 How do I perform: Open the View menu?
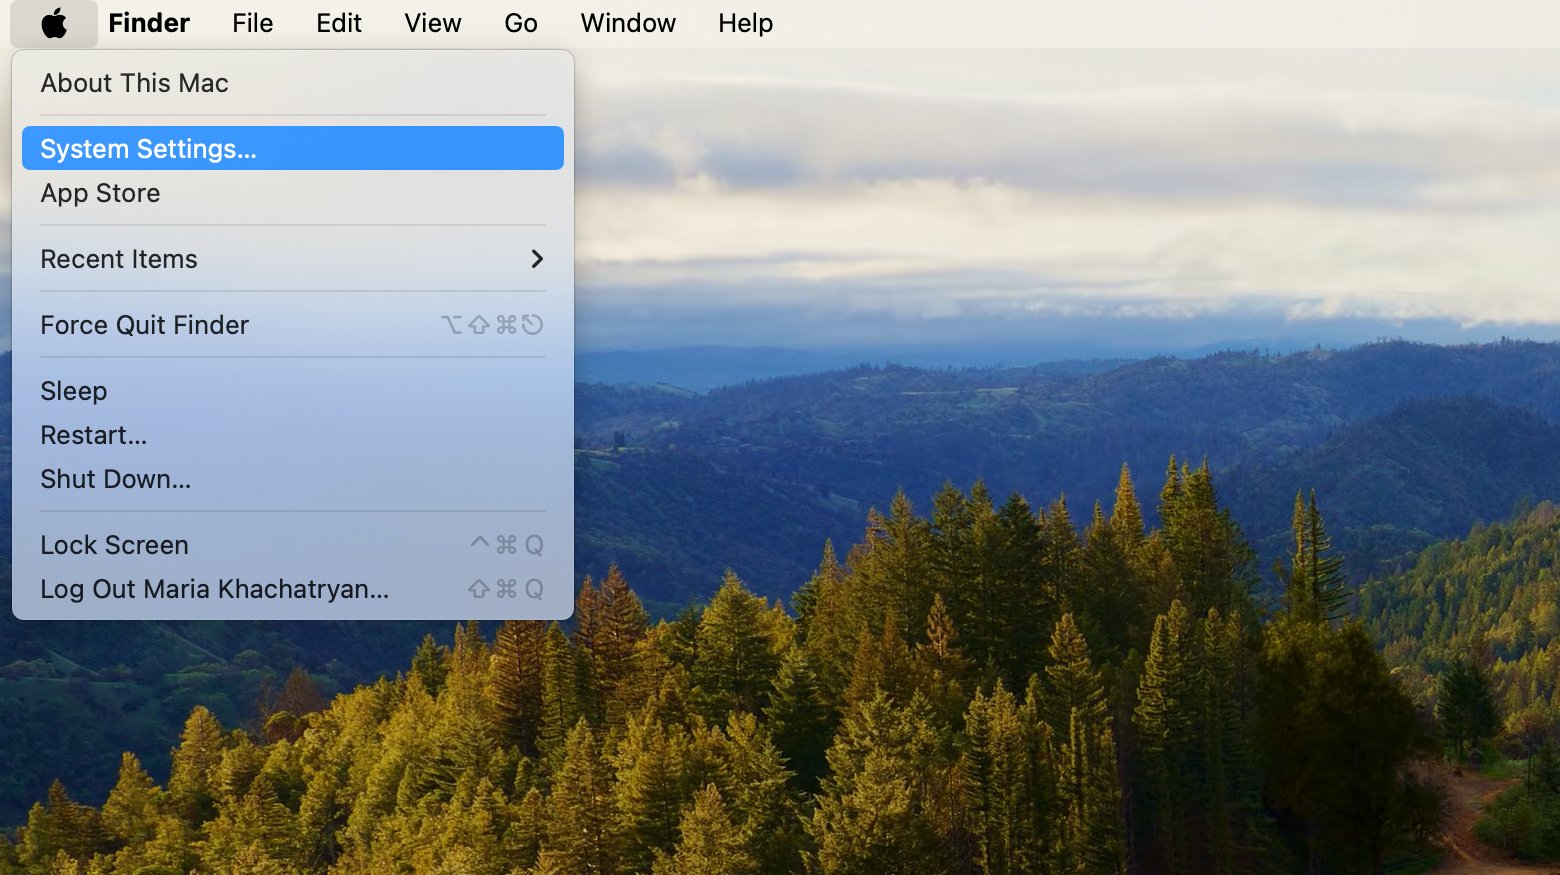pos(432,23)
